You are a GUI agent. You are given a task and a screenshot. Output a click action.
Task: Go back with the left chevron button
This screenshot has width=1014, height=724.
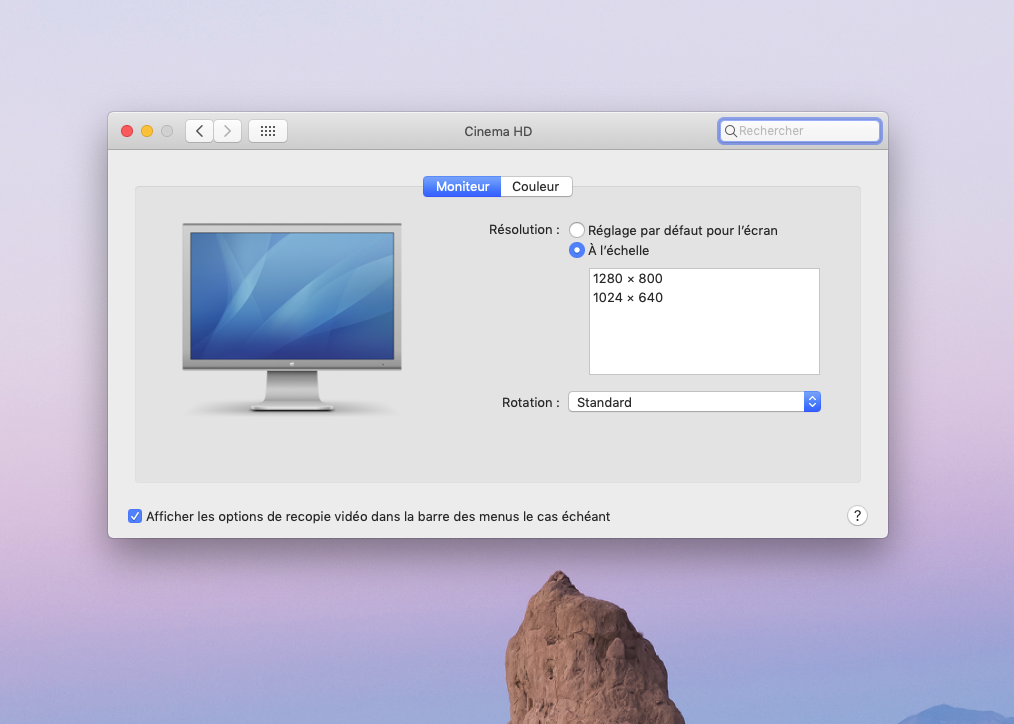[x=199, y=131]
